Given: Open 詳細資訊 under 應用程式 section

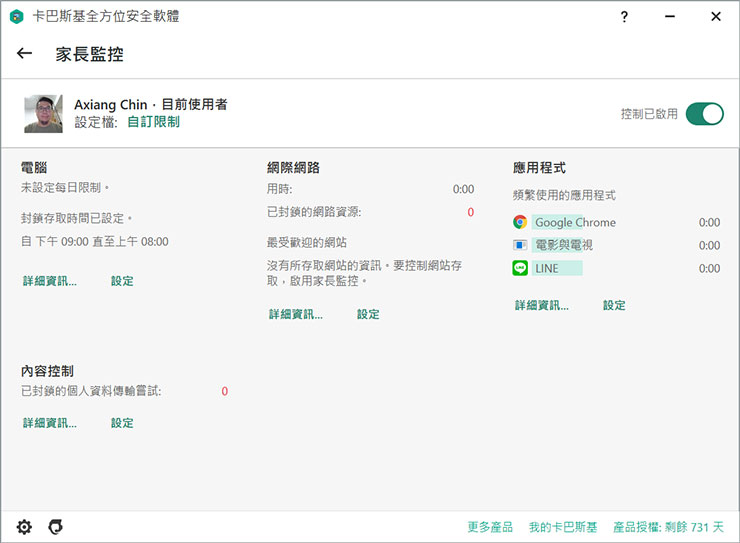Looking at the screenshot, I should click(x=542, y=305).
